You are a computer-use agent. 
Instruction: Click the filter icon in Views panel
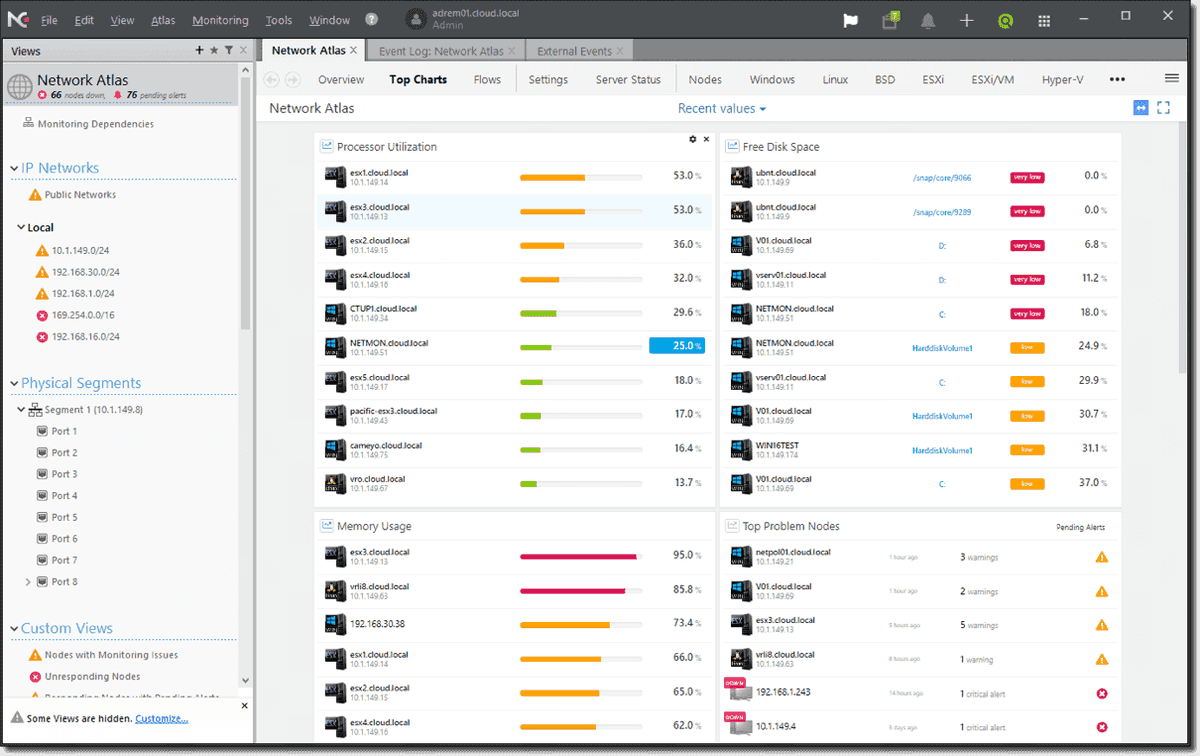(228, 50)
